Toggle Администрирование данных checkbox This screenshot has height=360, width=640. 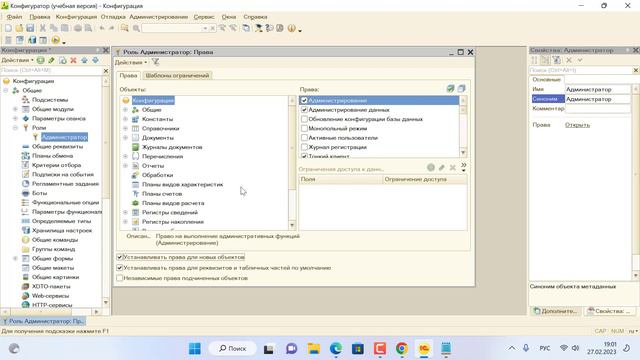pos(304,110)
